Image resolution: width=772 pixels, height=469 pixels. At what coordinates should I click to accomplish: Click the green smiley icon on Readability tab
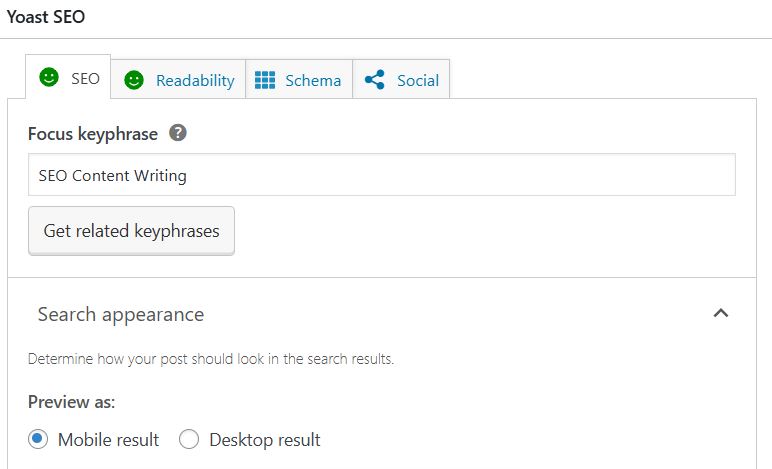(133, 80)
